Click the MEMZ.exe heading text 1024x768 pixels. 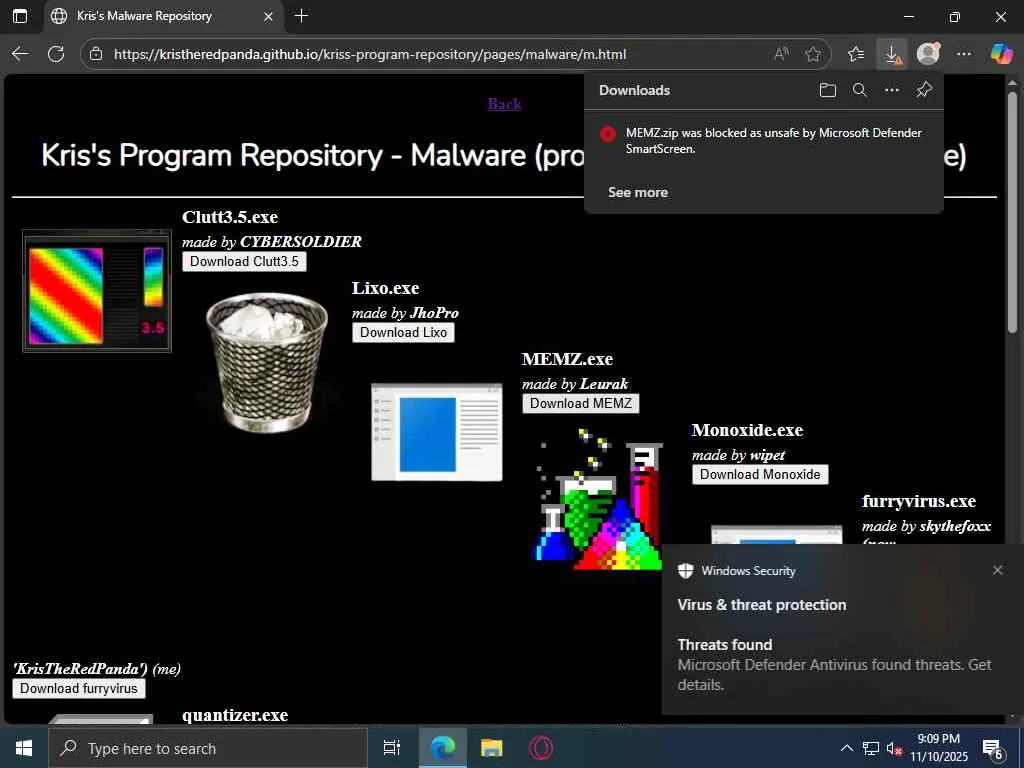coord(568,359)
